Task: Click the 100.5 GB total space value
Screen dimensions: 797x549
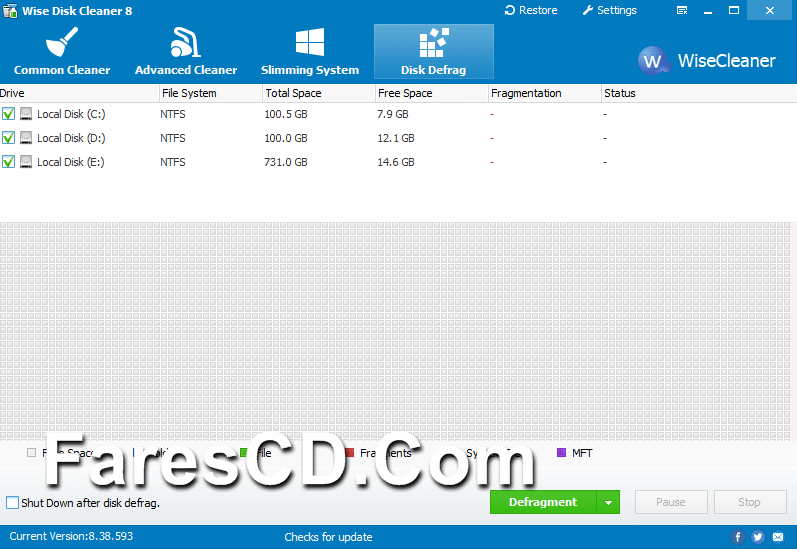Action: click(x=286, y=114)
